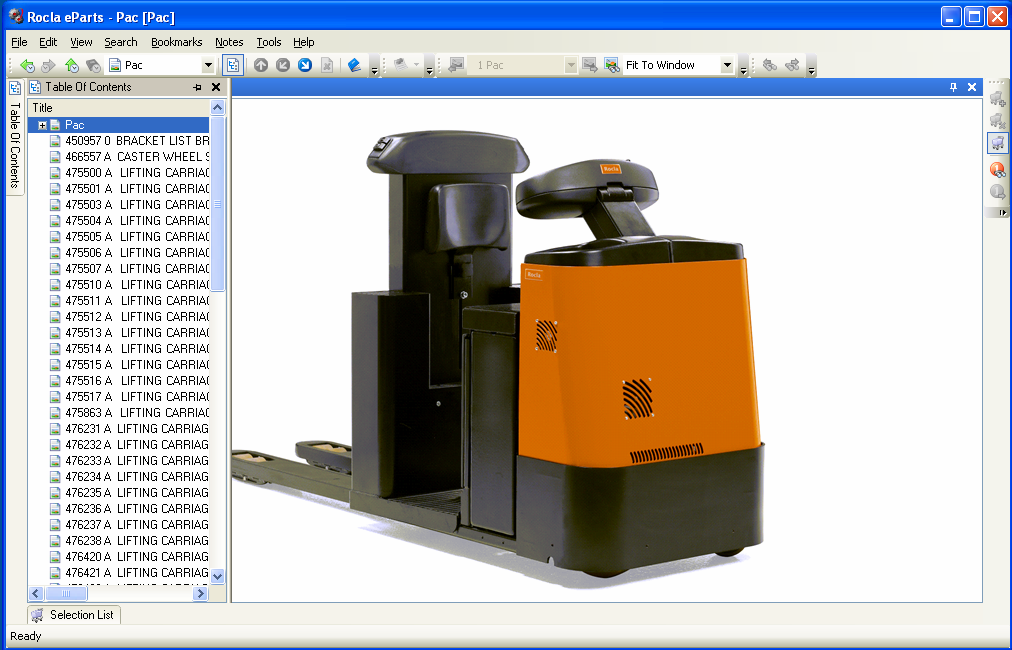Click the grey callout arrow icon
The image size is (1012, 650).
coord(998,192)
